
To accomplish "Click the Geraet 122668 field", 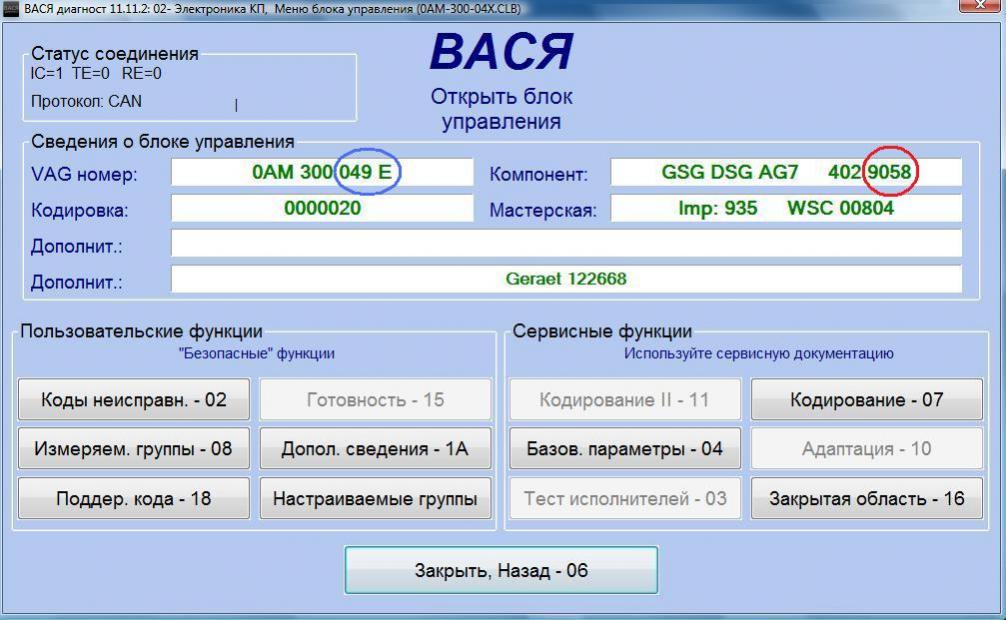I will pyautogui.click(x=567, y=279).
